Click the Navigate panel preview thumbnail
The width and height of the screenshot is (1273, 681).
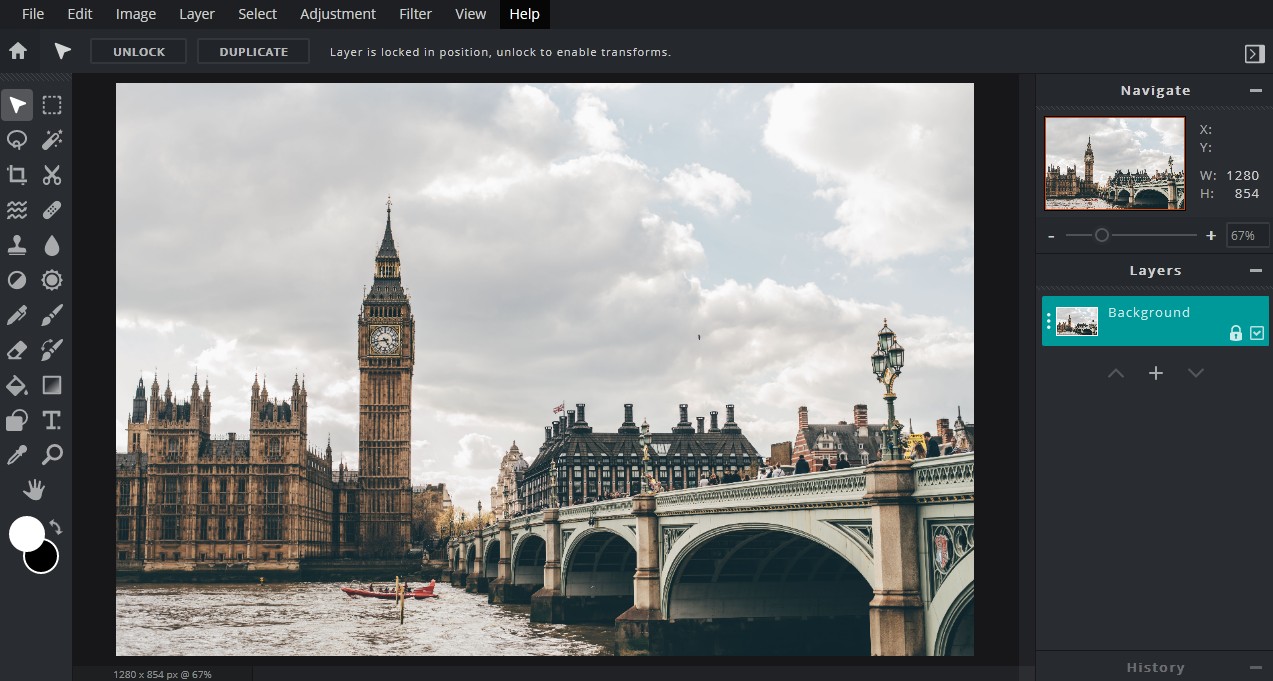(1115, 164)
